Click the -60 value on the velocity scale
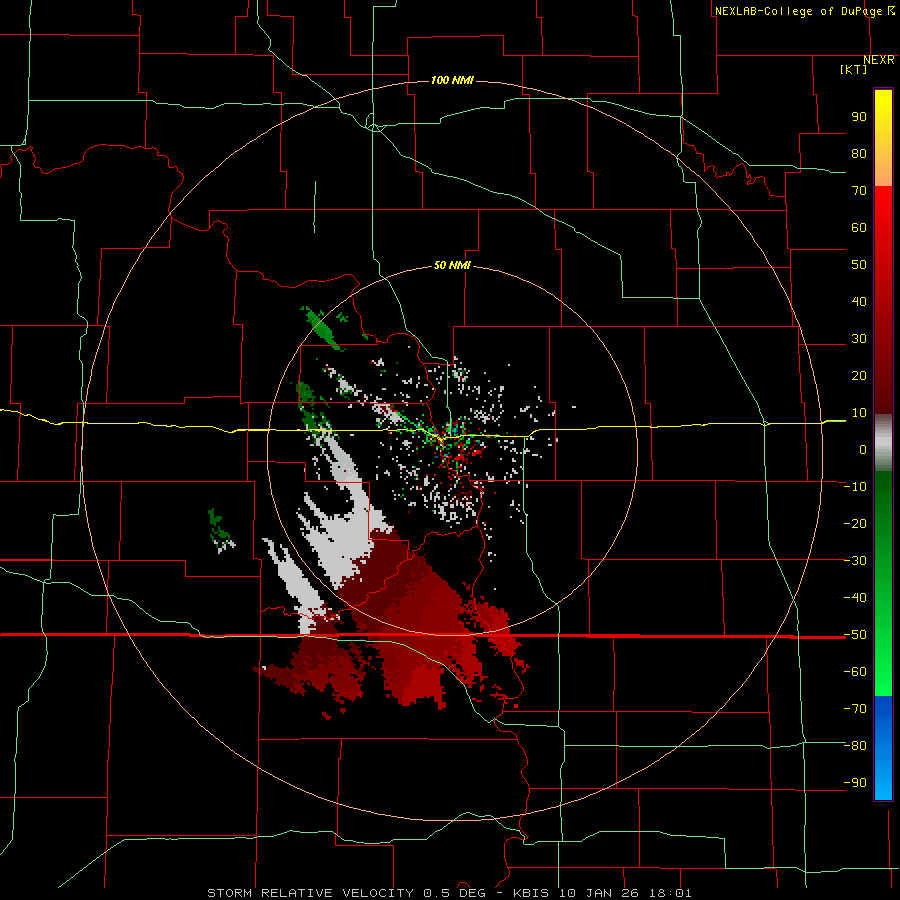The height and width of the screenshot is (900, 900). pyautogui.click(x=855, y=672)
